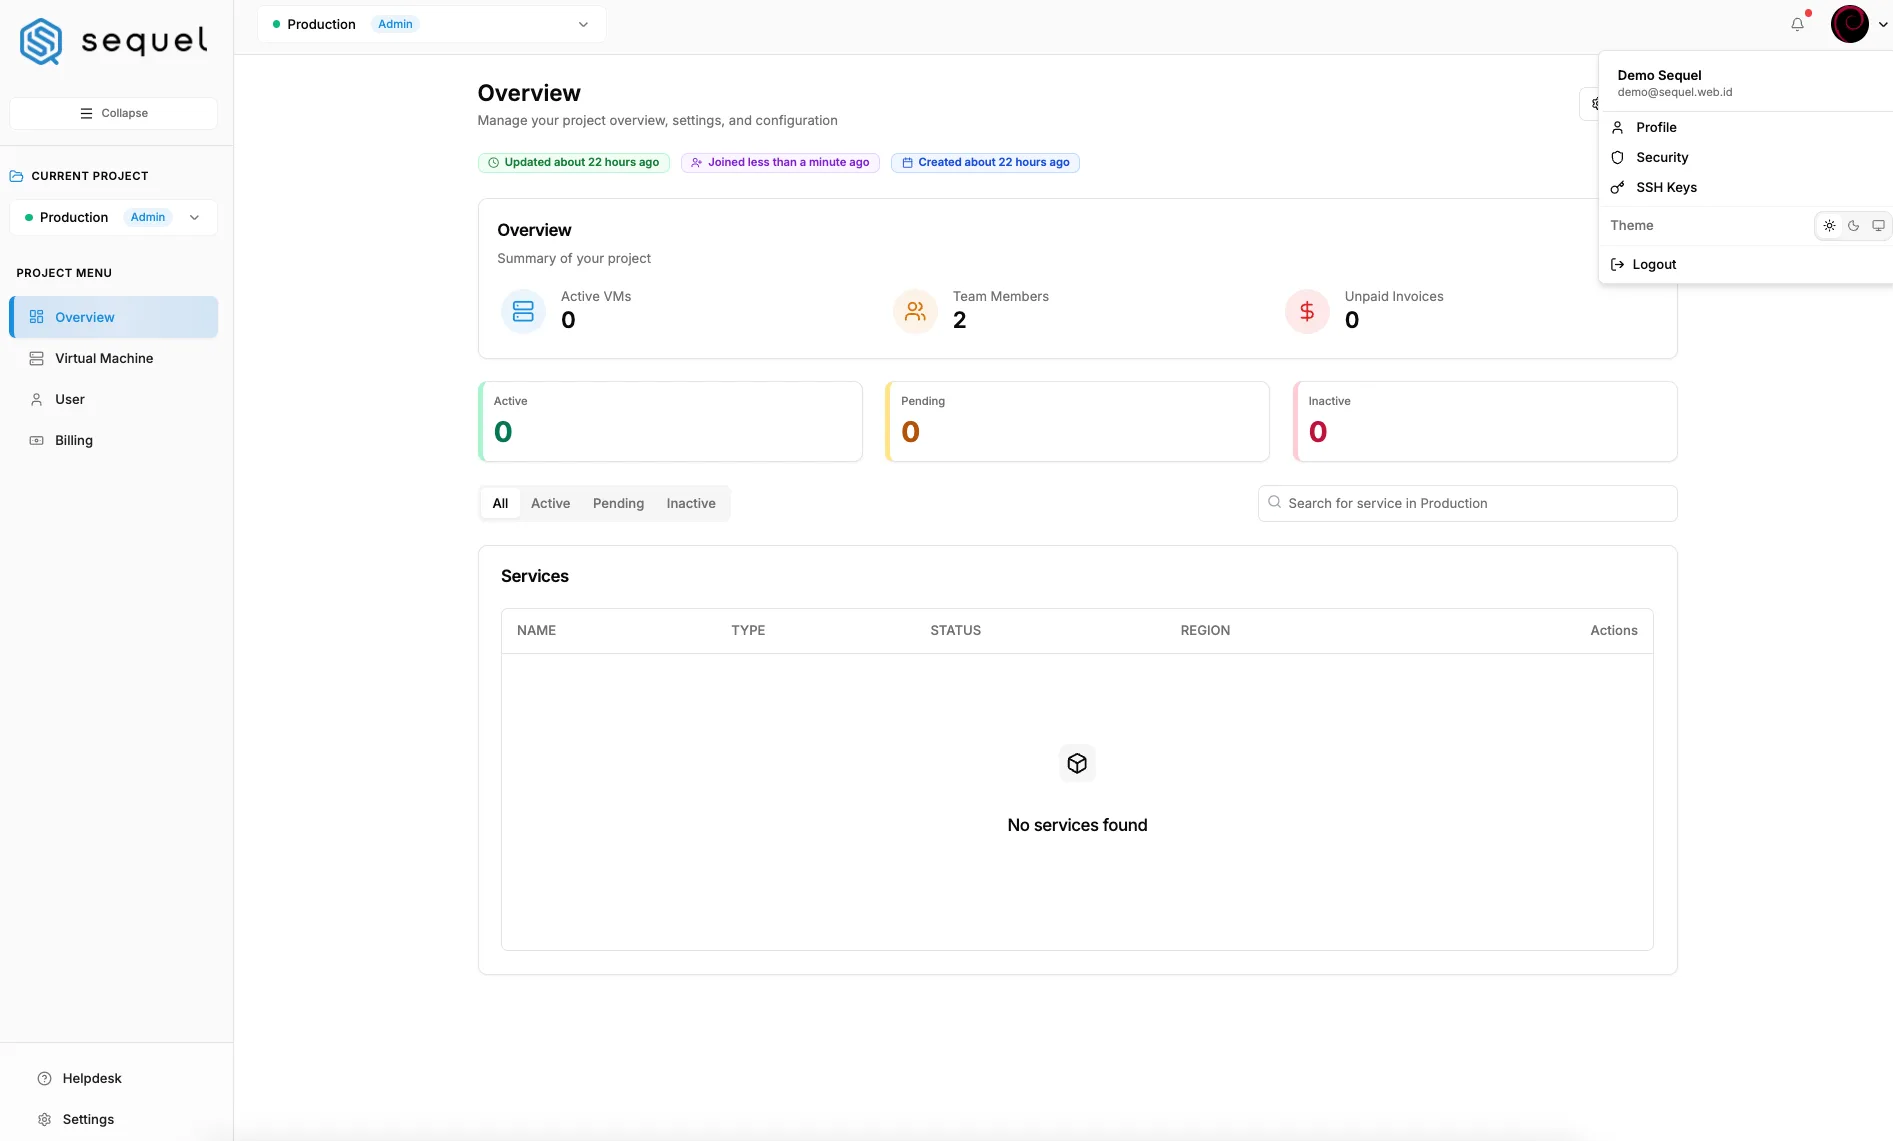Click the Team Members people icon
This screenshot has height=1141, width=1893.
coord(915,311)
